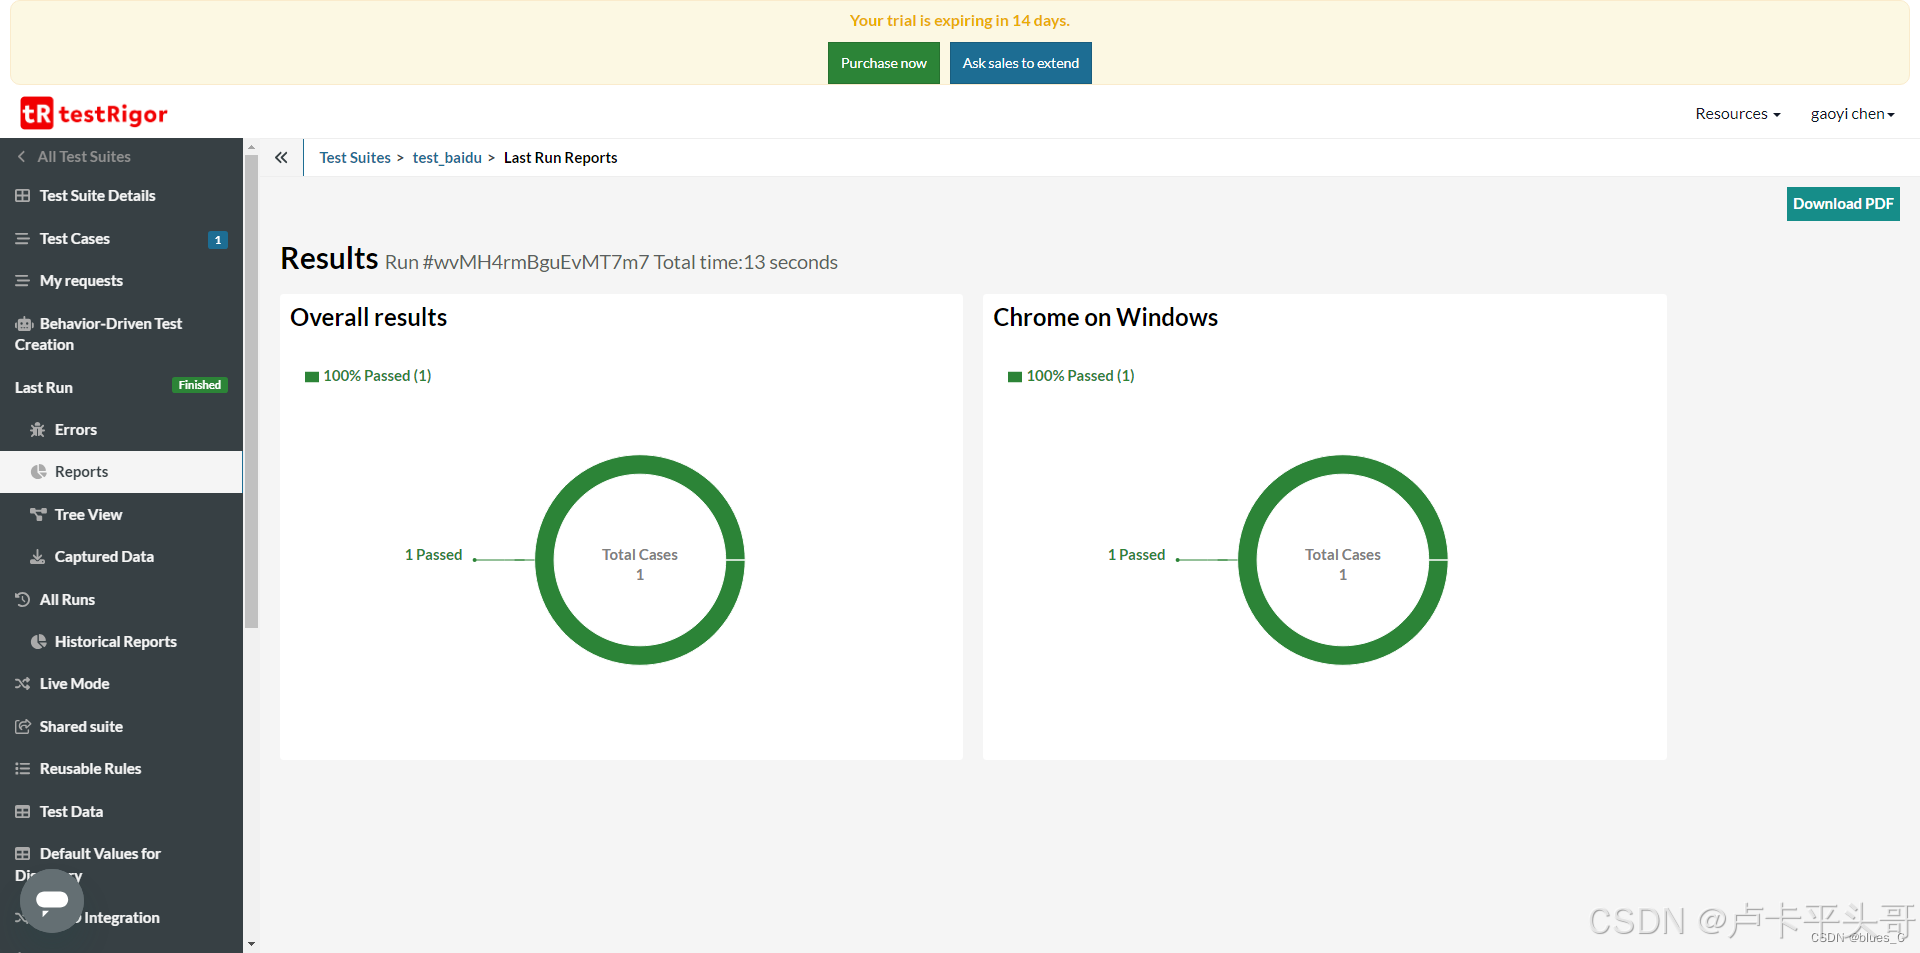Click '1 Passed' label in Overall results

coord(433,555)
